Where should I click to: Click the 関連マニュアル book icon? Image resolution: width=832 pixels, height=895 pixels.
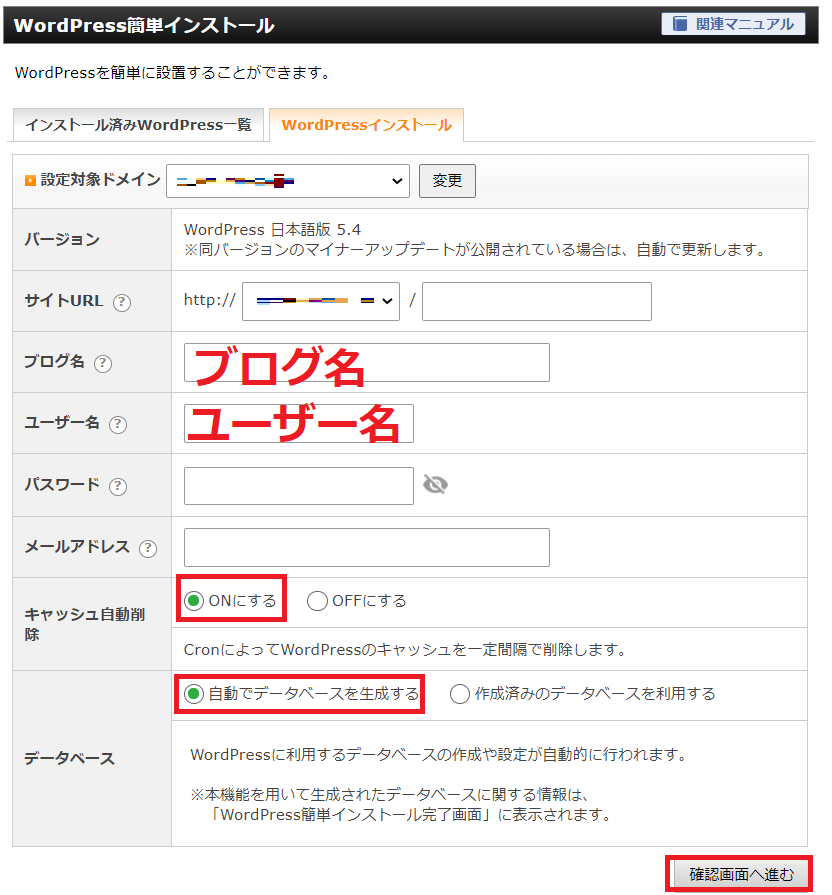(679, 24)
